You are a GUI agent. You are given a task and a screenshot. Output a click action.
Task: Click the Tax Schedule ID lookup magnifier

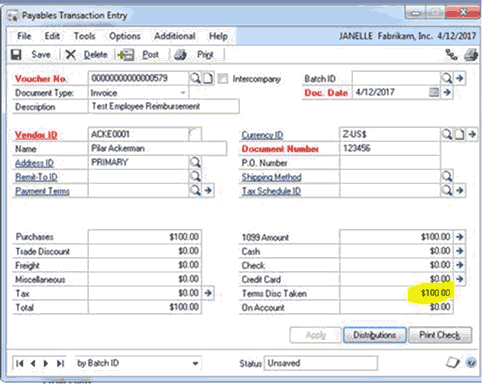click(447, 190)
